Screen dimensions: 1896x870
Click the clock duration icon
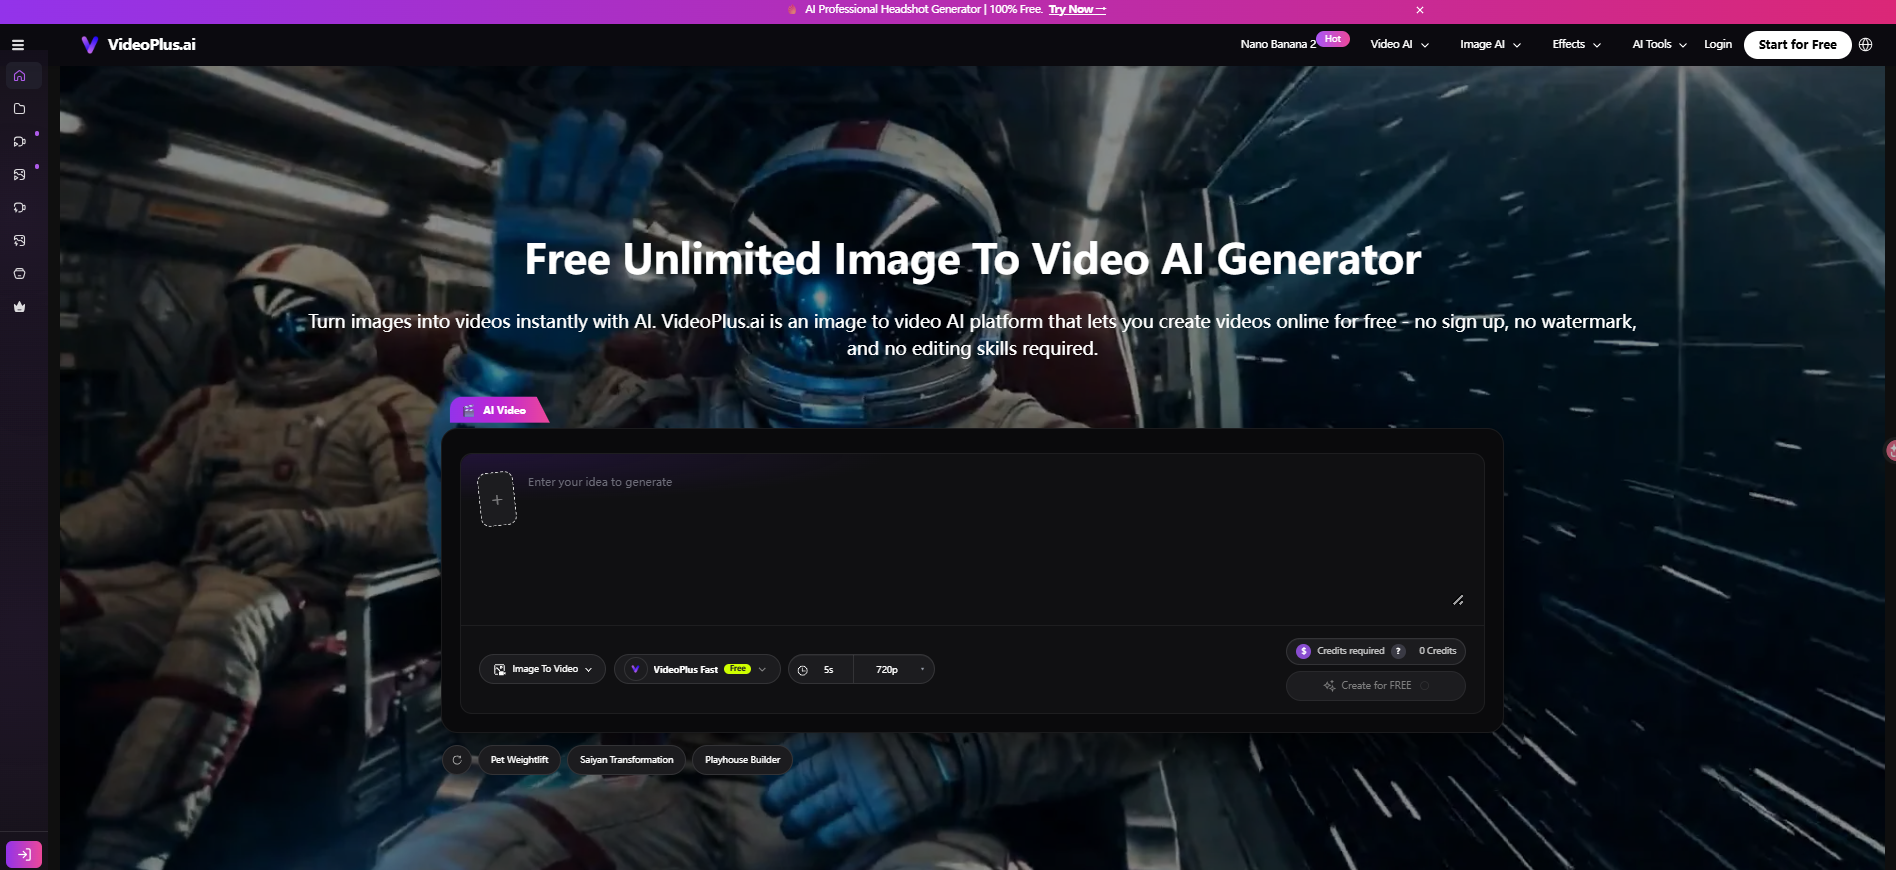pyautogui.click(x=803, y=670)
